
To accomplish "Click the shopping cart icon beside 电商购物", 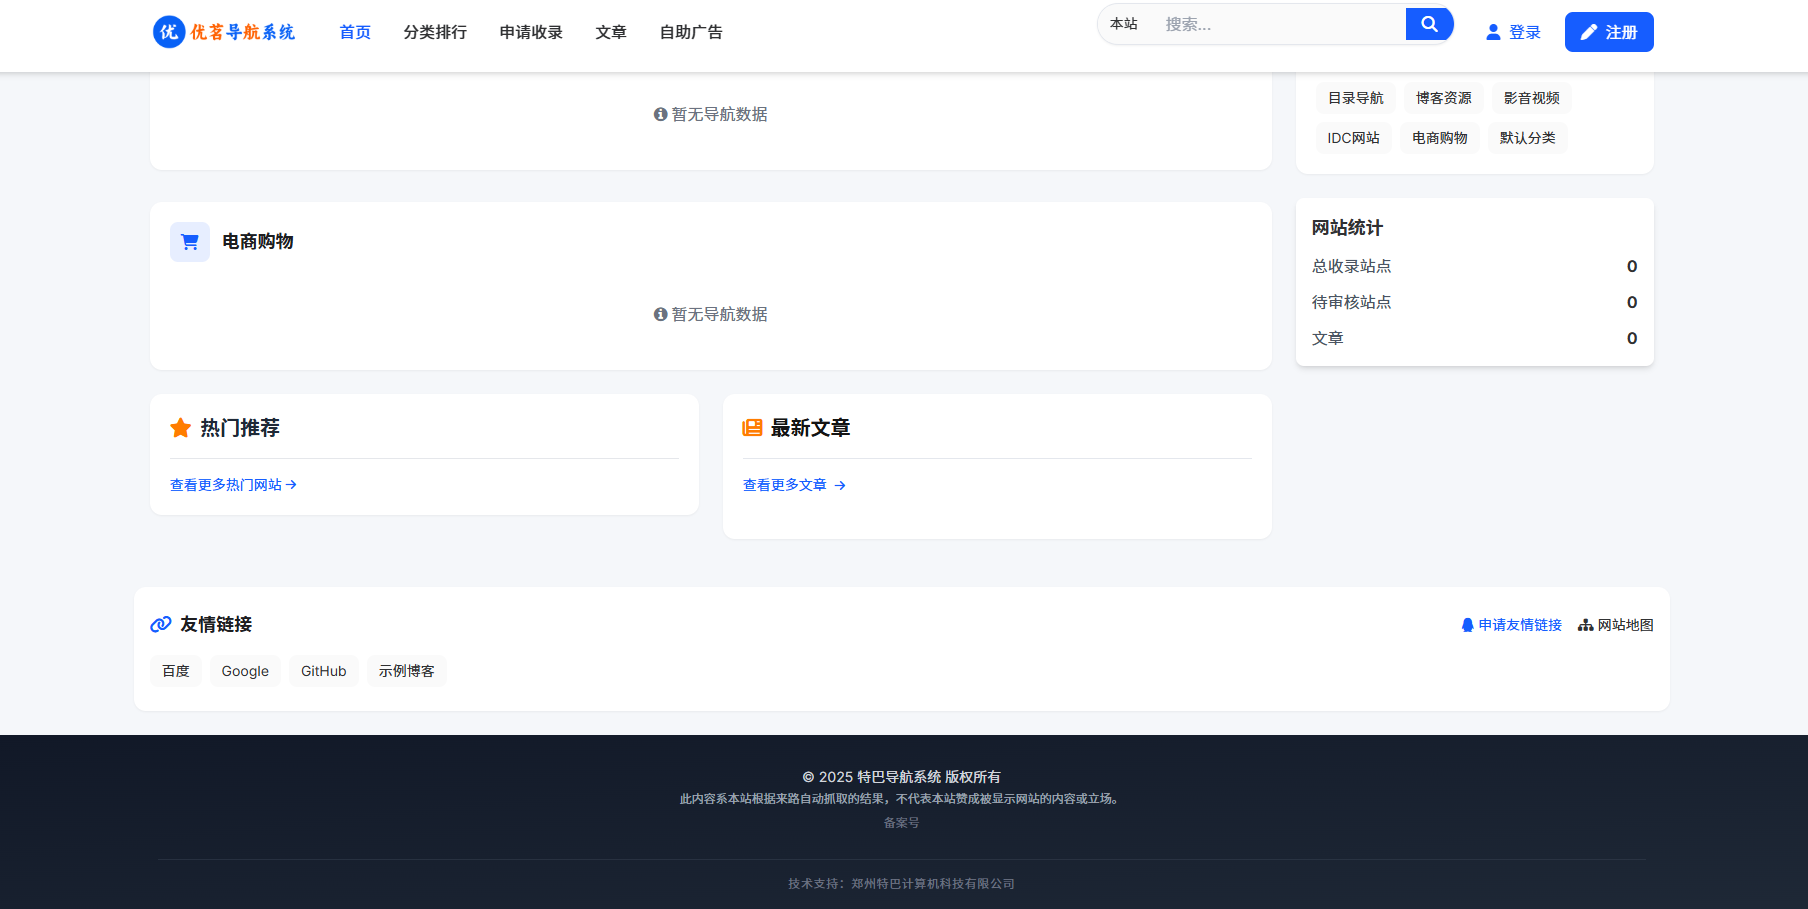I will coord(190,242).
